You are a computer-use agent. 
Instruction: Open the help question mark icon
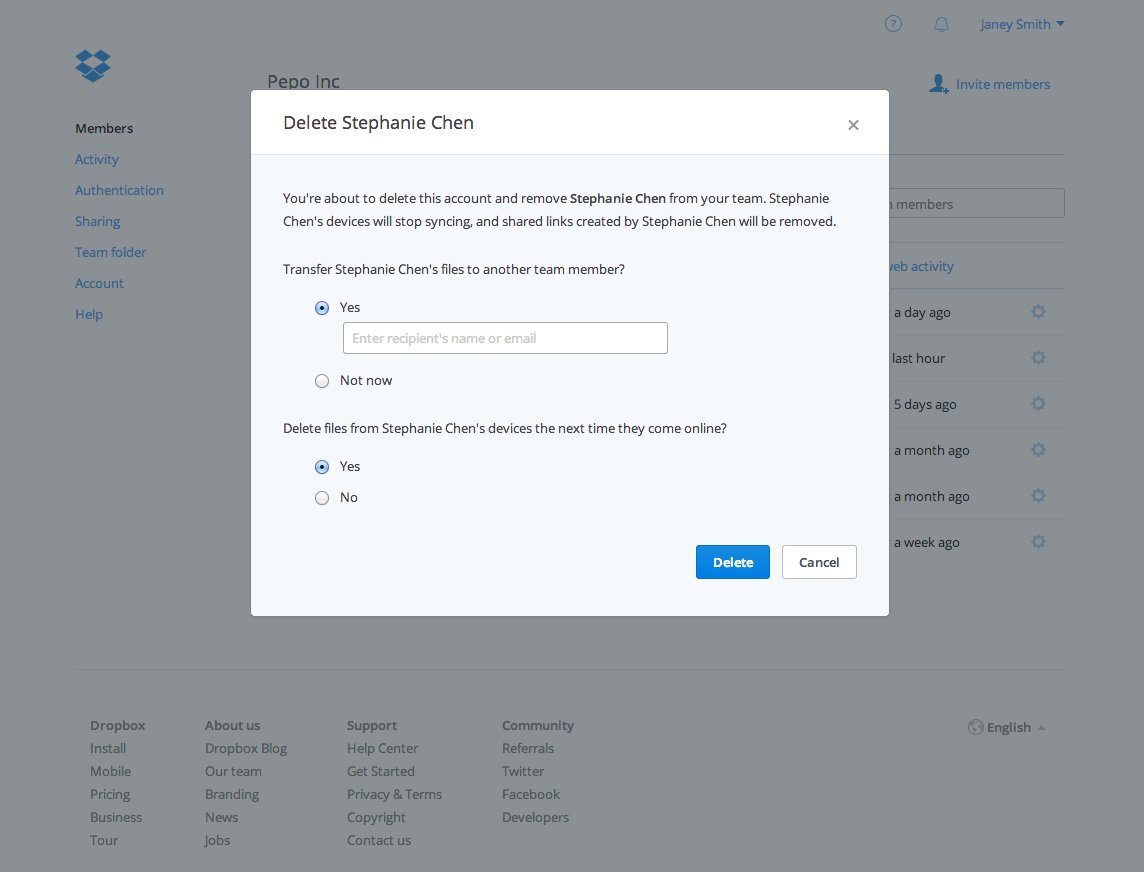[x=893, y=24]
